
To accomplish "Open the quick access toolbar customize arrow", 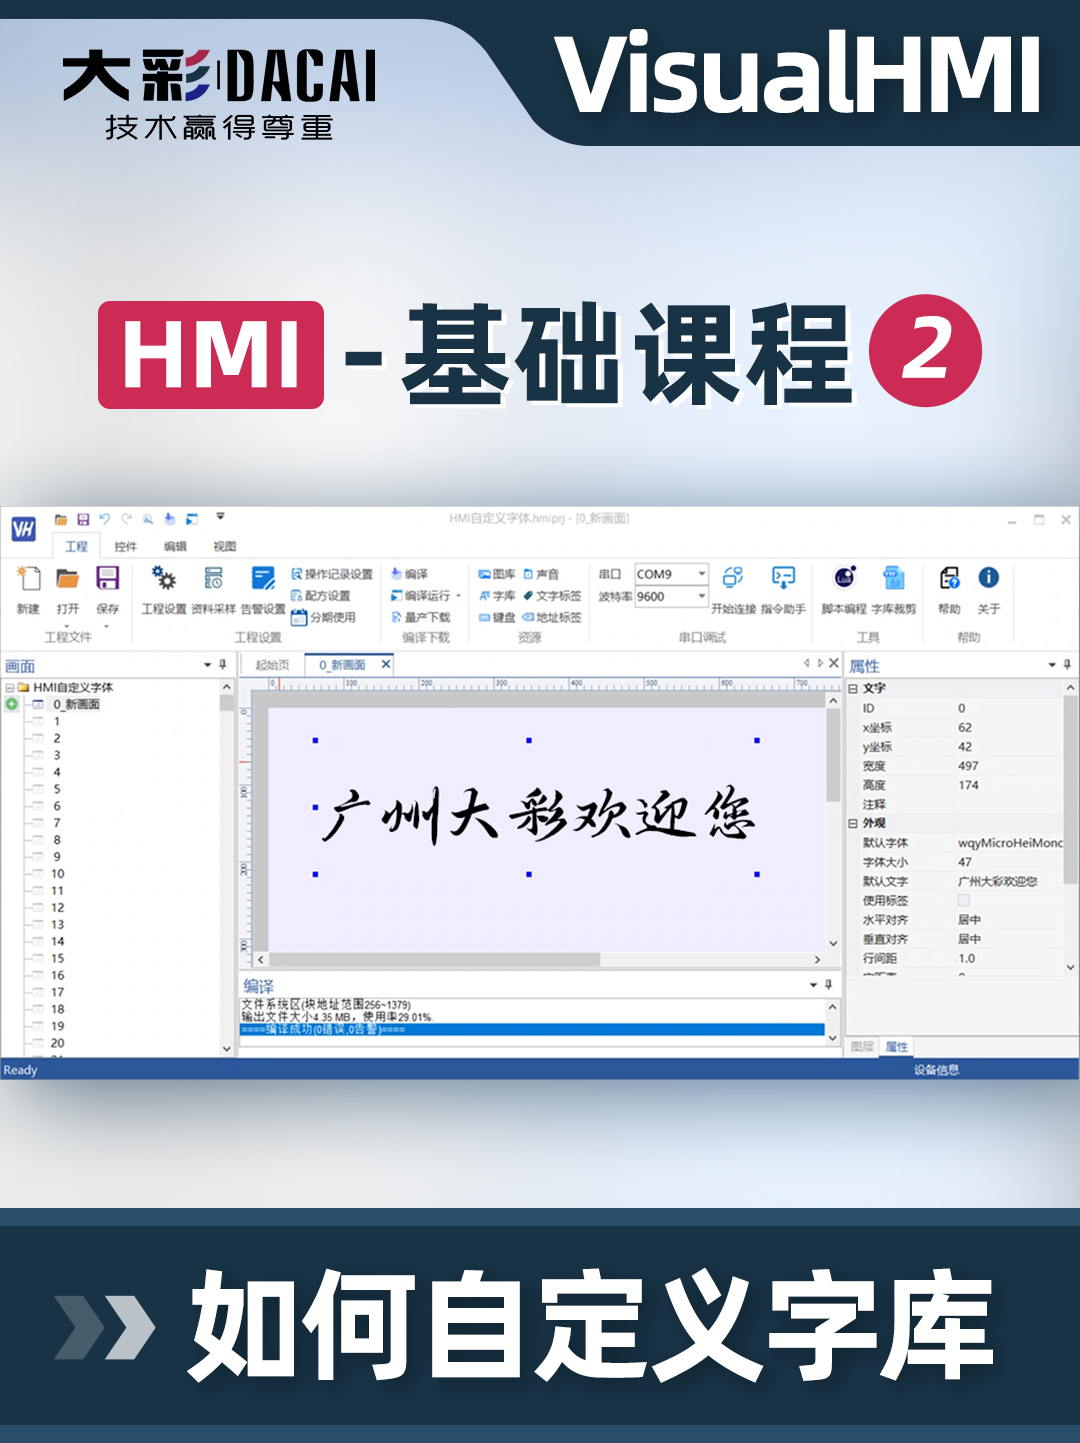I will pos(220,518).
